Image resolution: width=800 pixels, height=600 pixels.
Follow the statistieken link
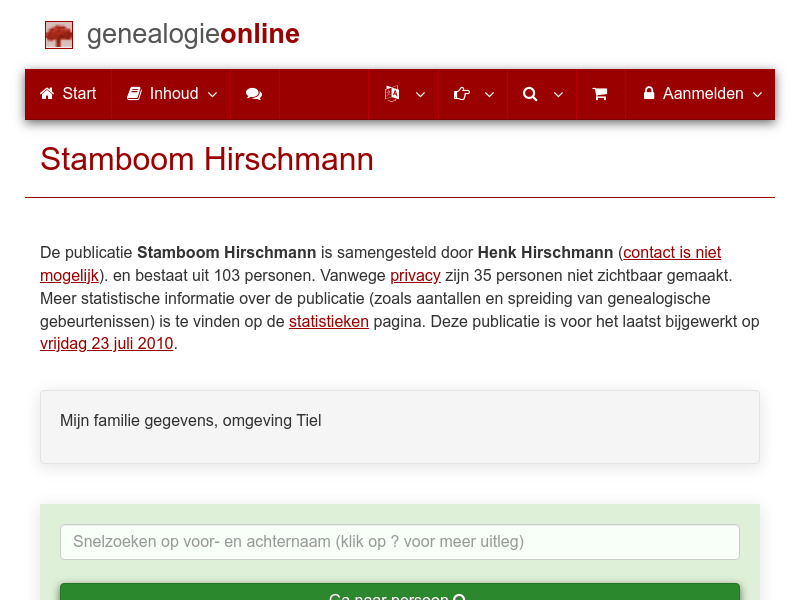pos(329,321)
